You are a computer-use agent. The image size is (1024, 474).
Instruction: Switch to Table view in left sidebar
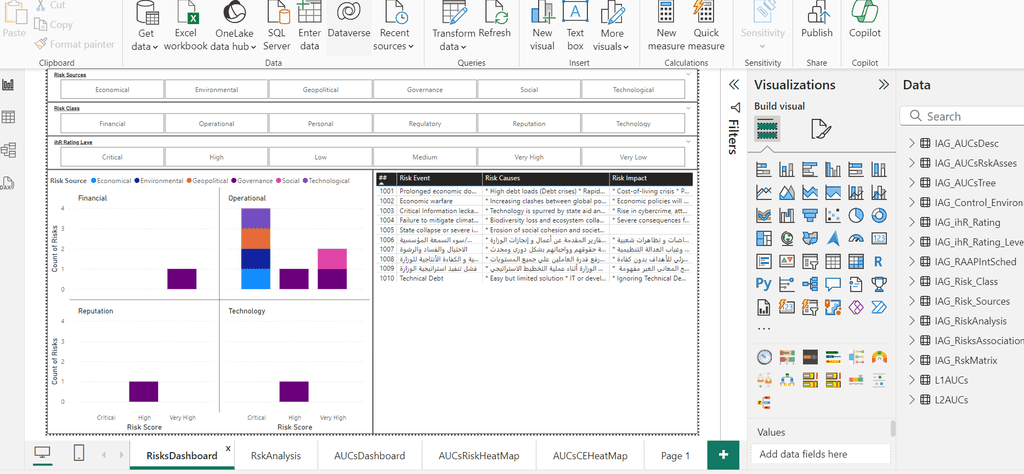[9, 118]
